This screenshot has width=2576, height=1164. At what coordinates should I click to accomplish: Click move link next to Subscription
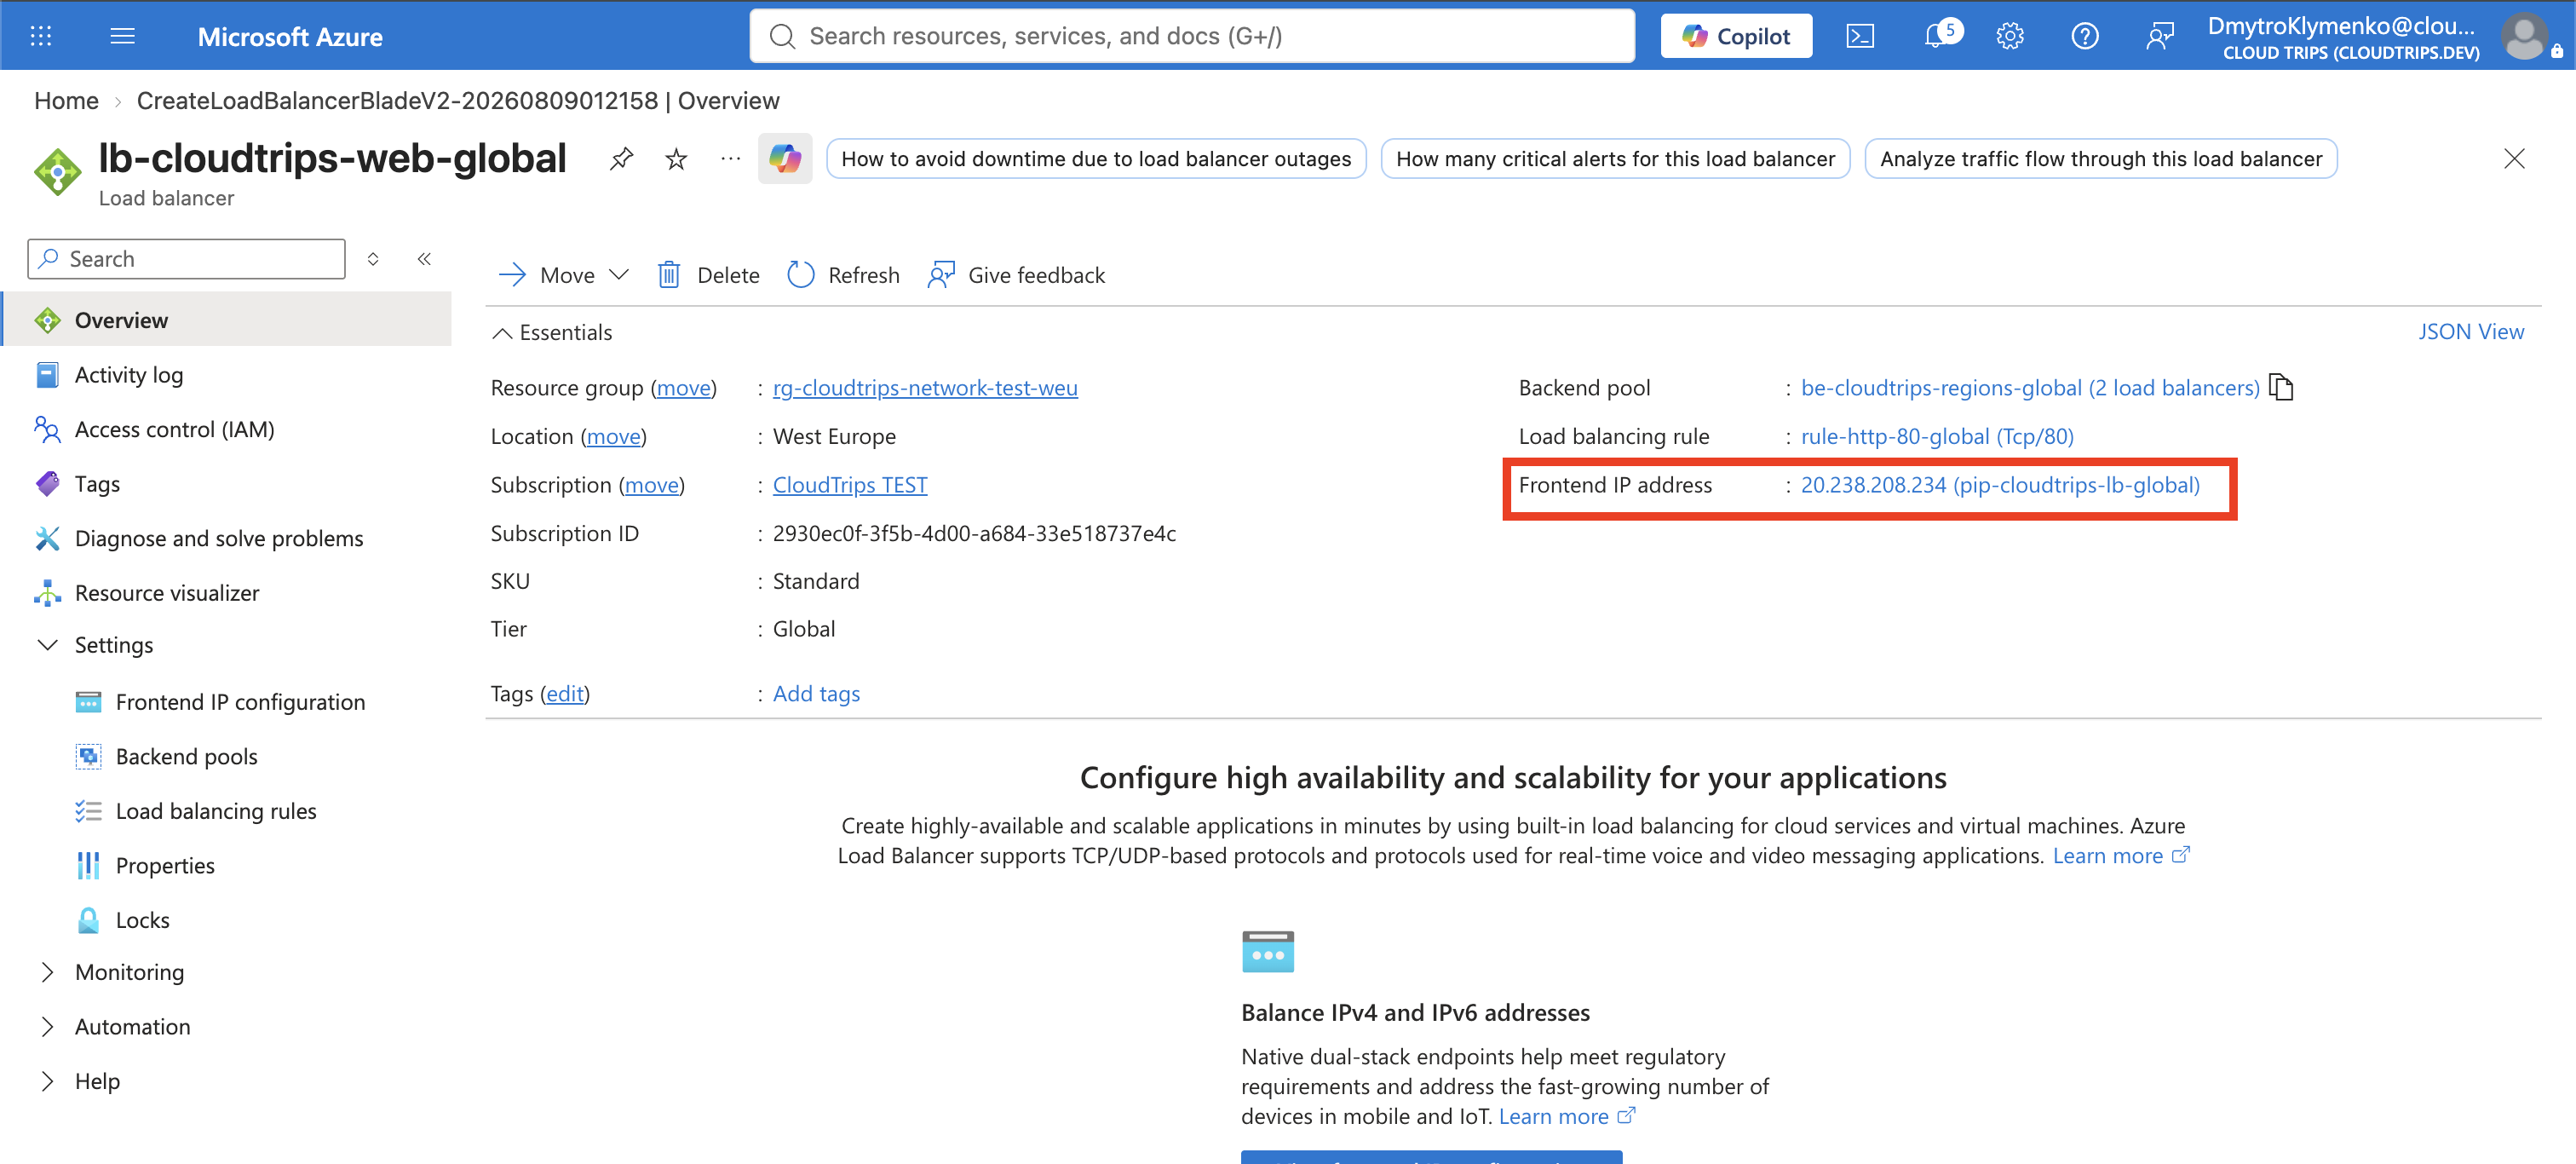pyautogui.click(x=652, y=484)
